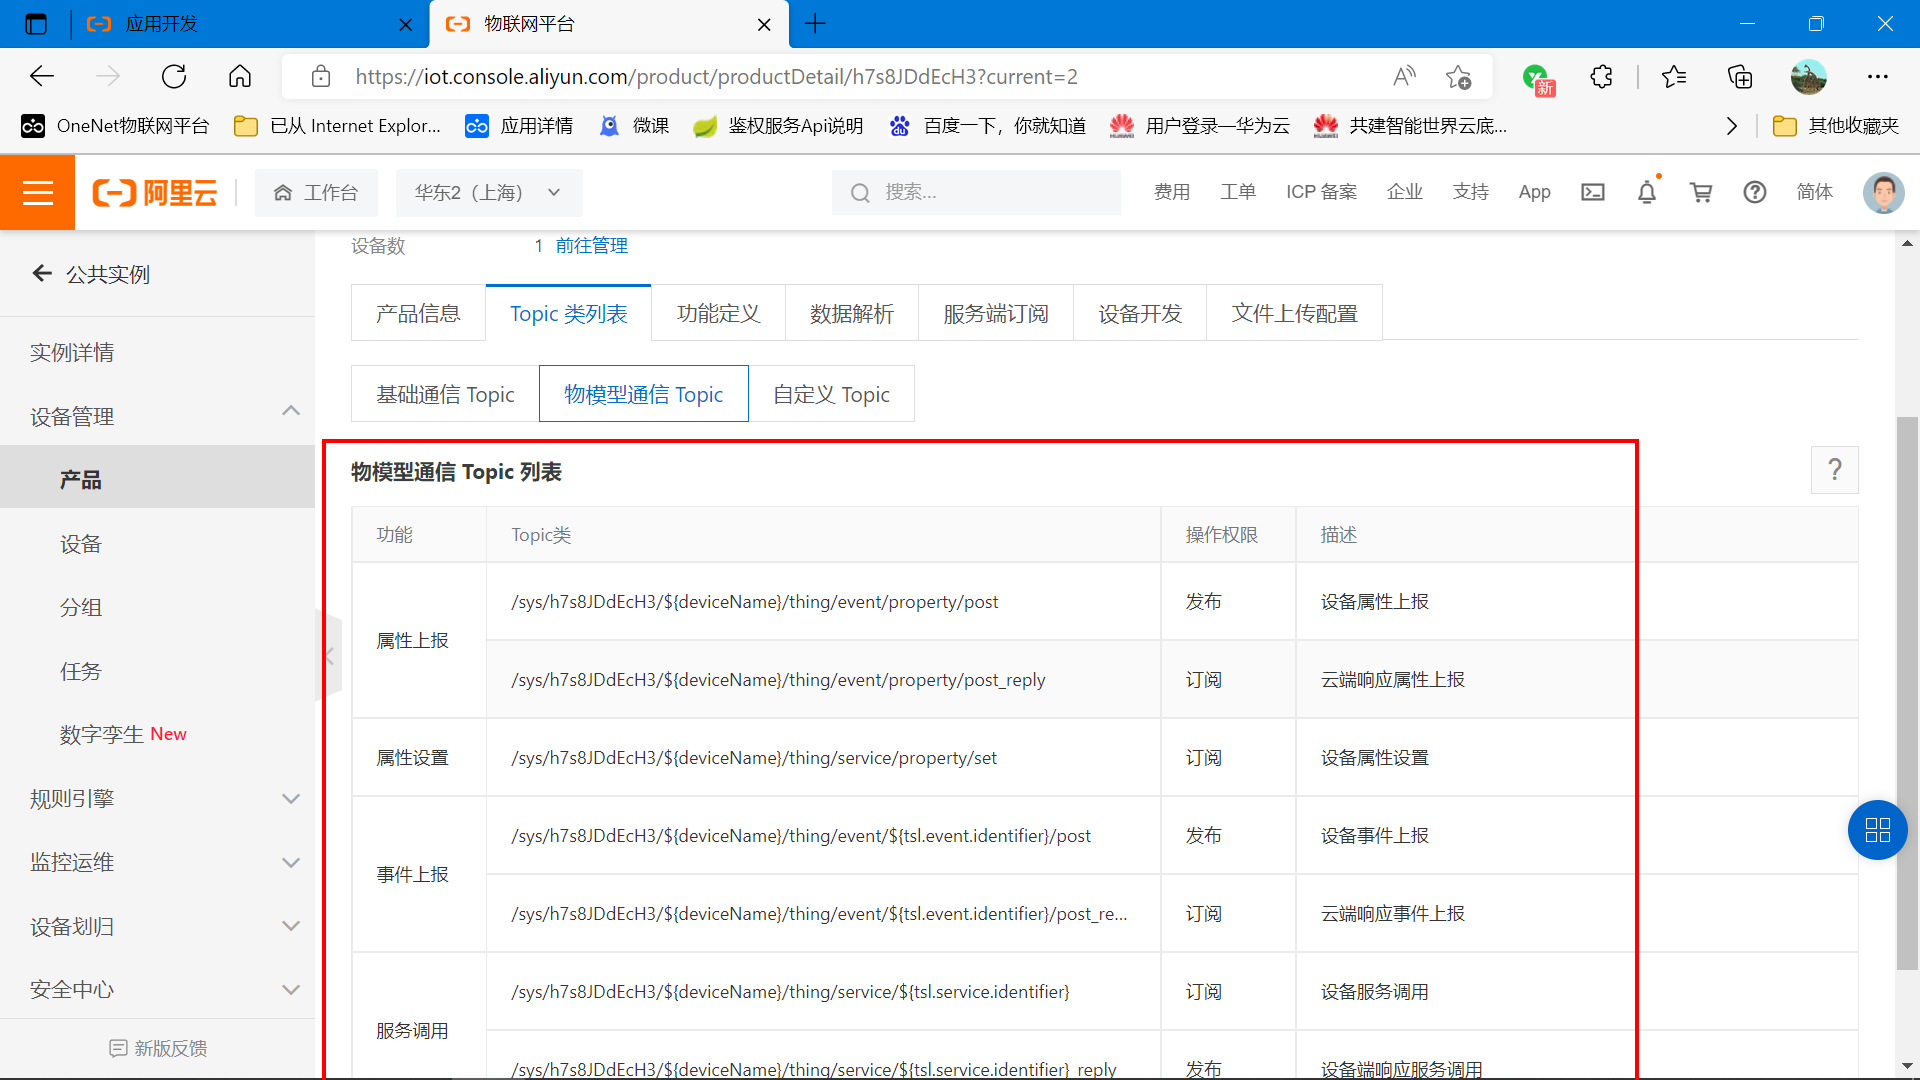
Task: Select the 物模型通信 Topic sub-tab
Action: 643,394
